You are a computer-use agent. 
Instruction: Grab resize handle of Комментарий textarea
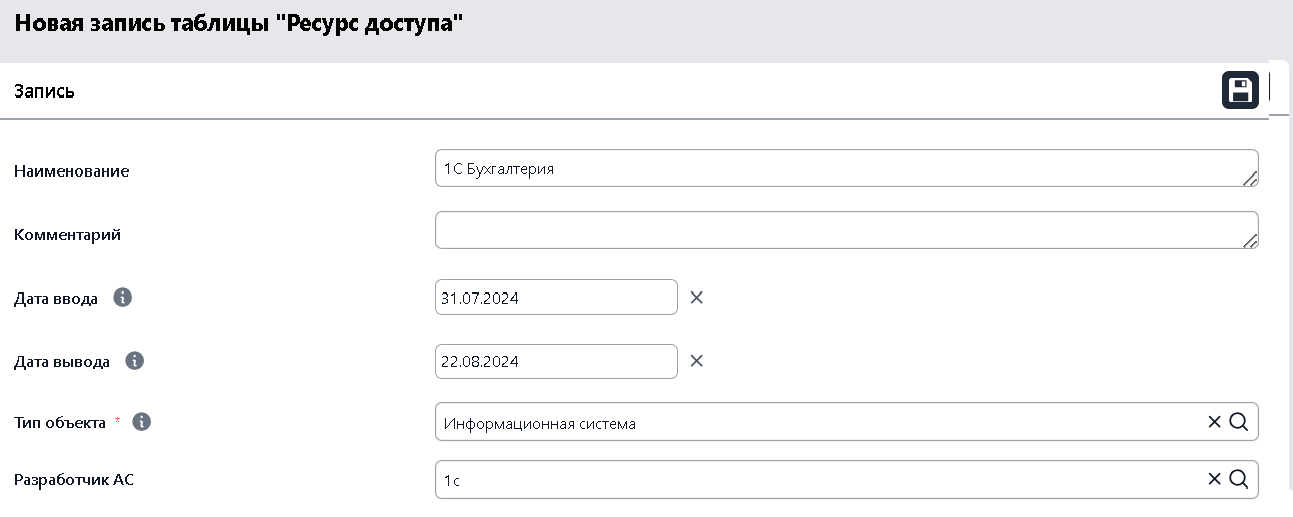(x=1250, y=241)
